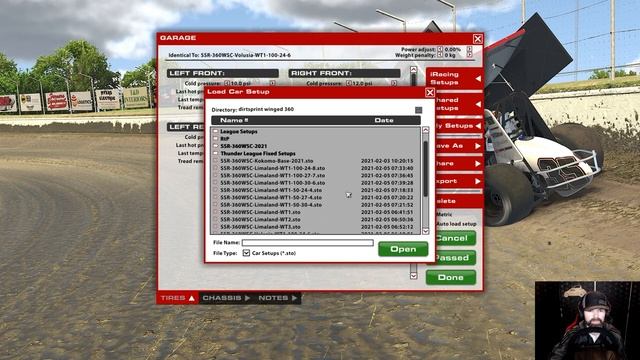The image size is (640, 360).
Task: Click the setup file list scrollbar thumb
Action: [x=425, y=169]
